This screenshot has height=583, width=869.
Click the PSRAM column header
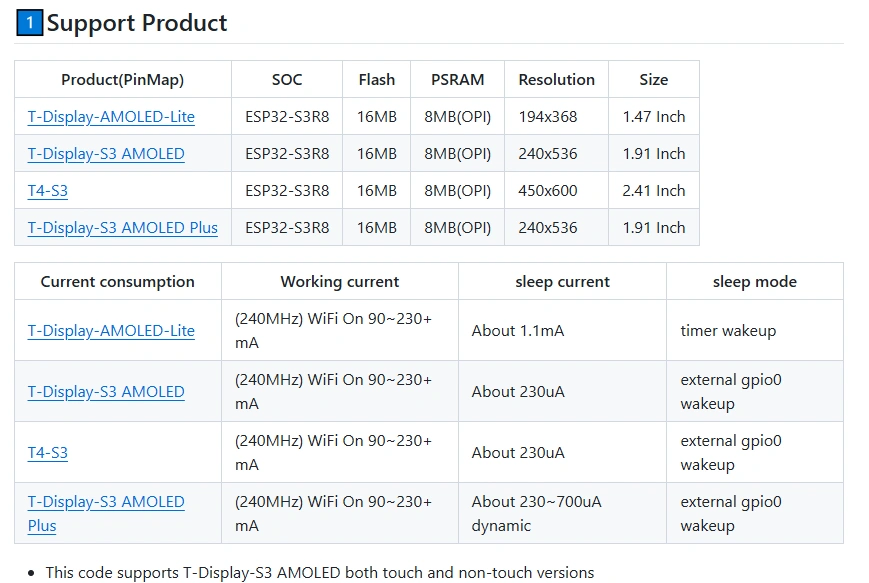[x=457, y=80]
